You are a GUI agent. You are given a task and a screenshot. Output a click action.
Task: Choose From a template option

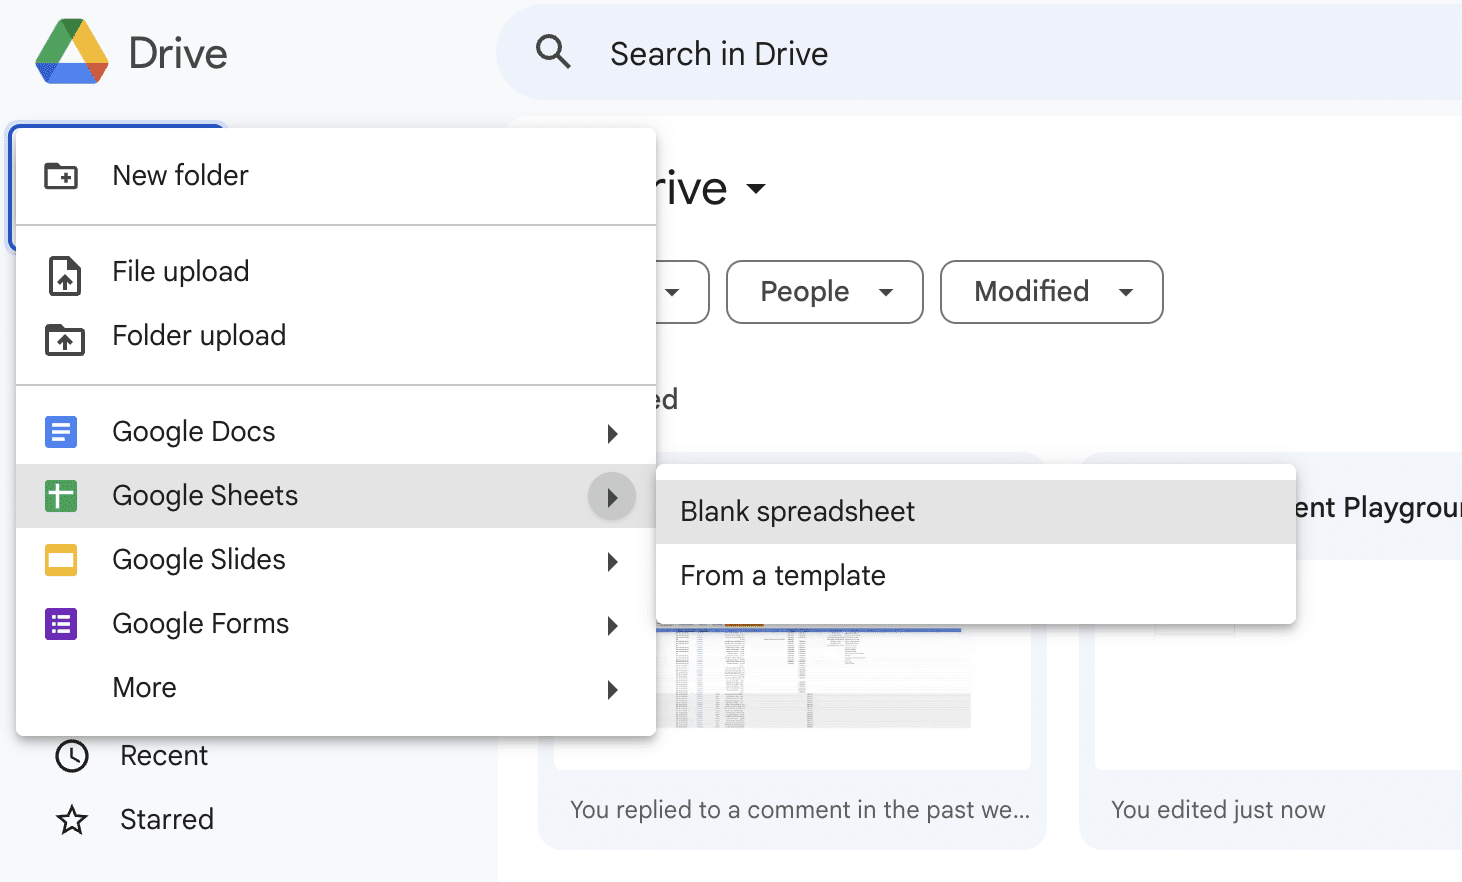pos(782,576)
